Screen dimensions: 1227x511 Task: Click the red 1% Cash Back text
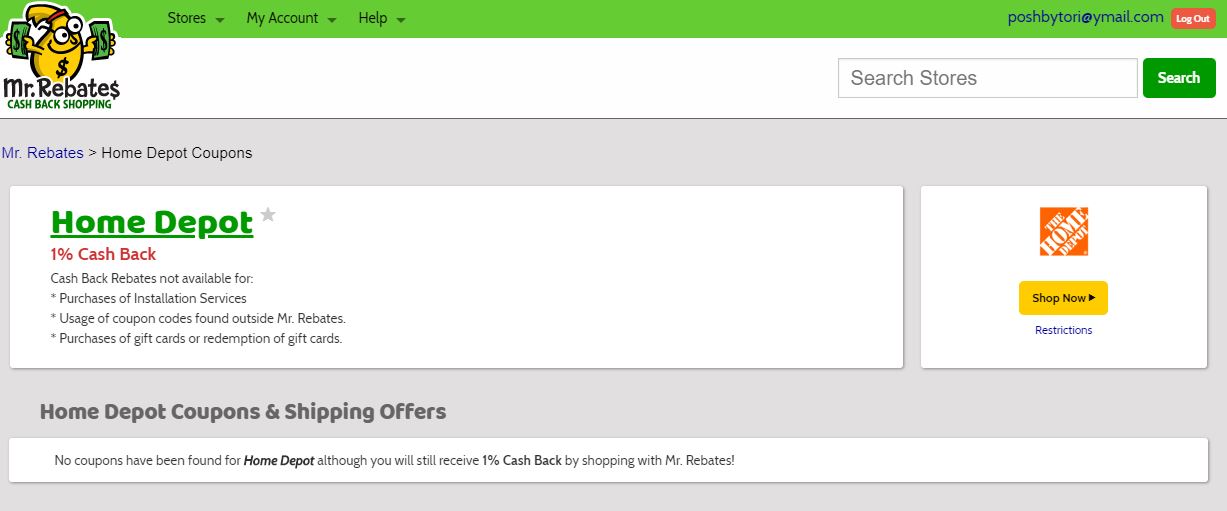103,254
